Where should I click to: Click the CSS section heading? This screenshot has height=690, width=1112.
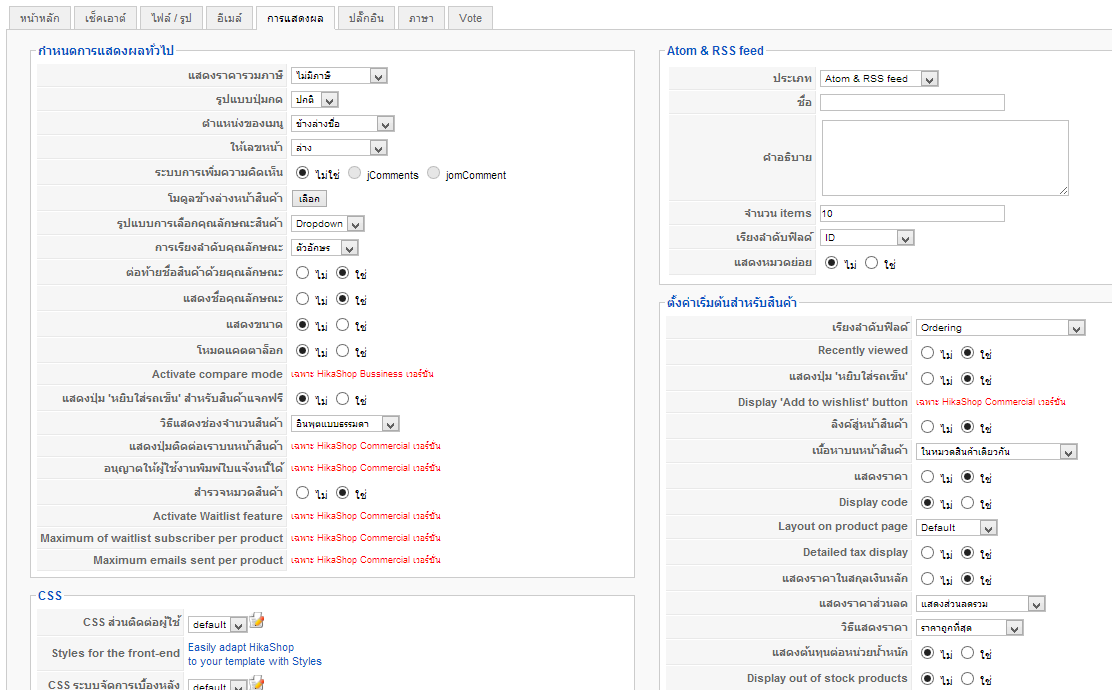pos(50,596)
